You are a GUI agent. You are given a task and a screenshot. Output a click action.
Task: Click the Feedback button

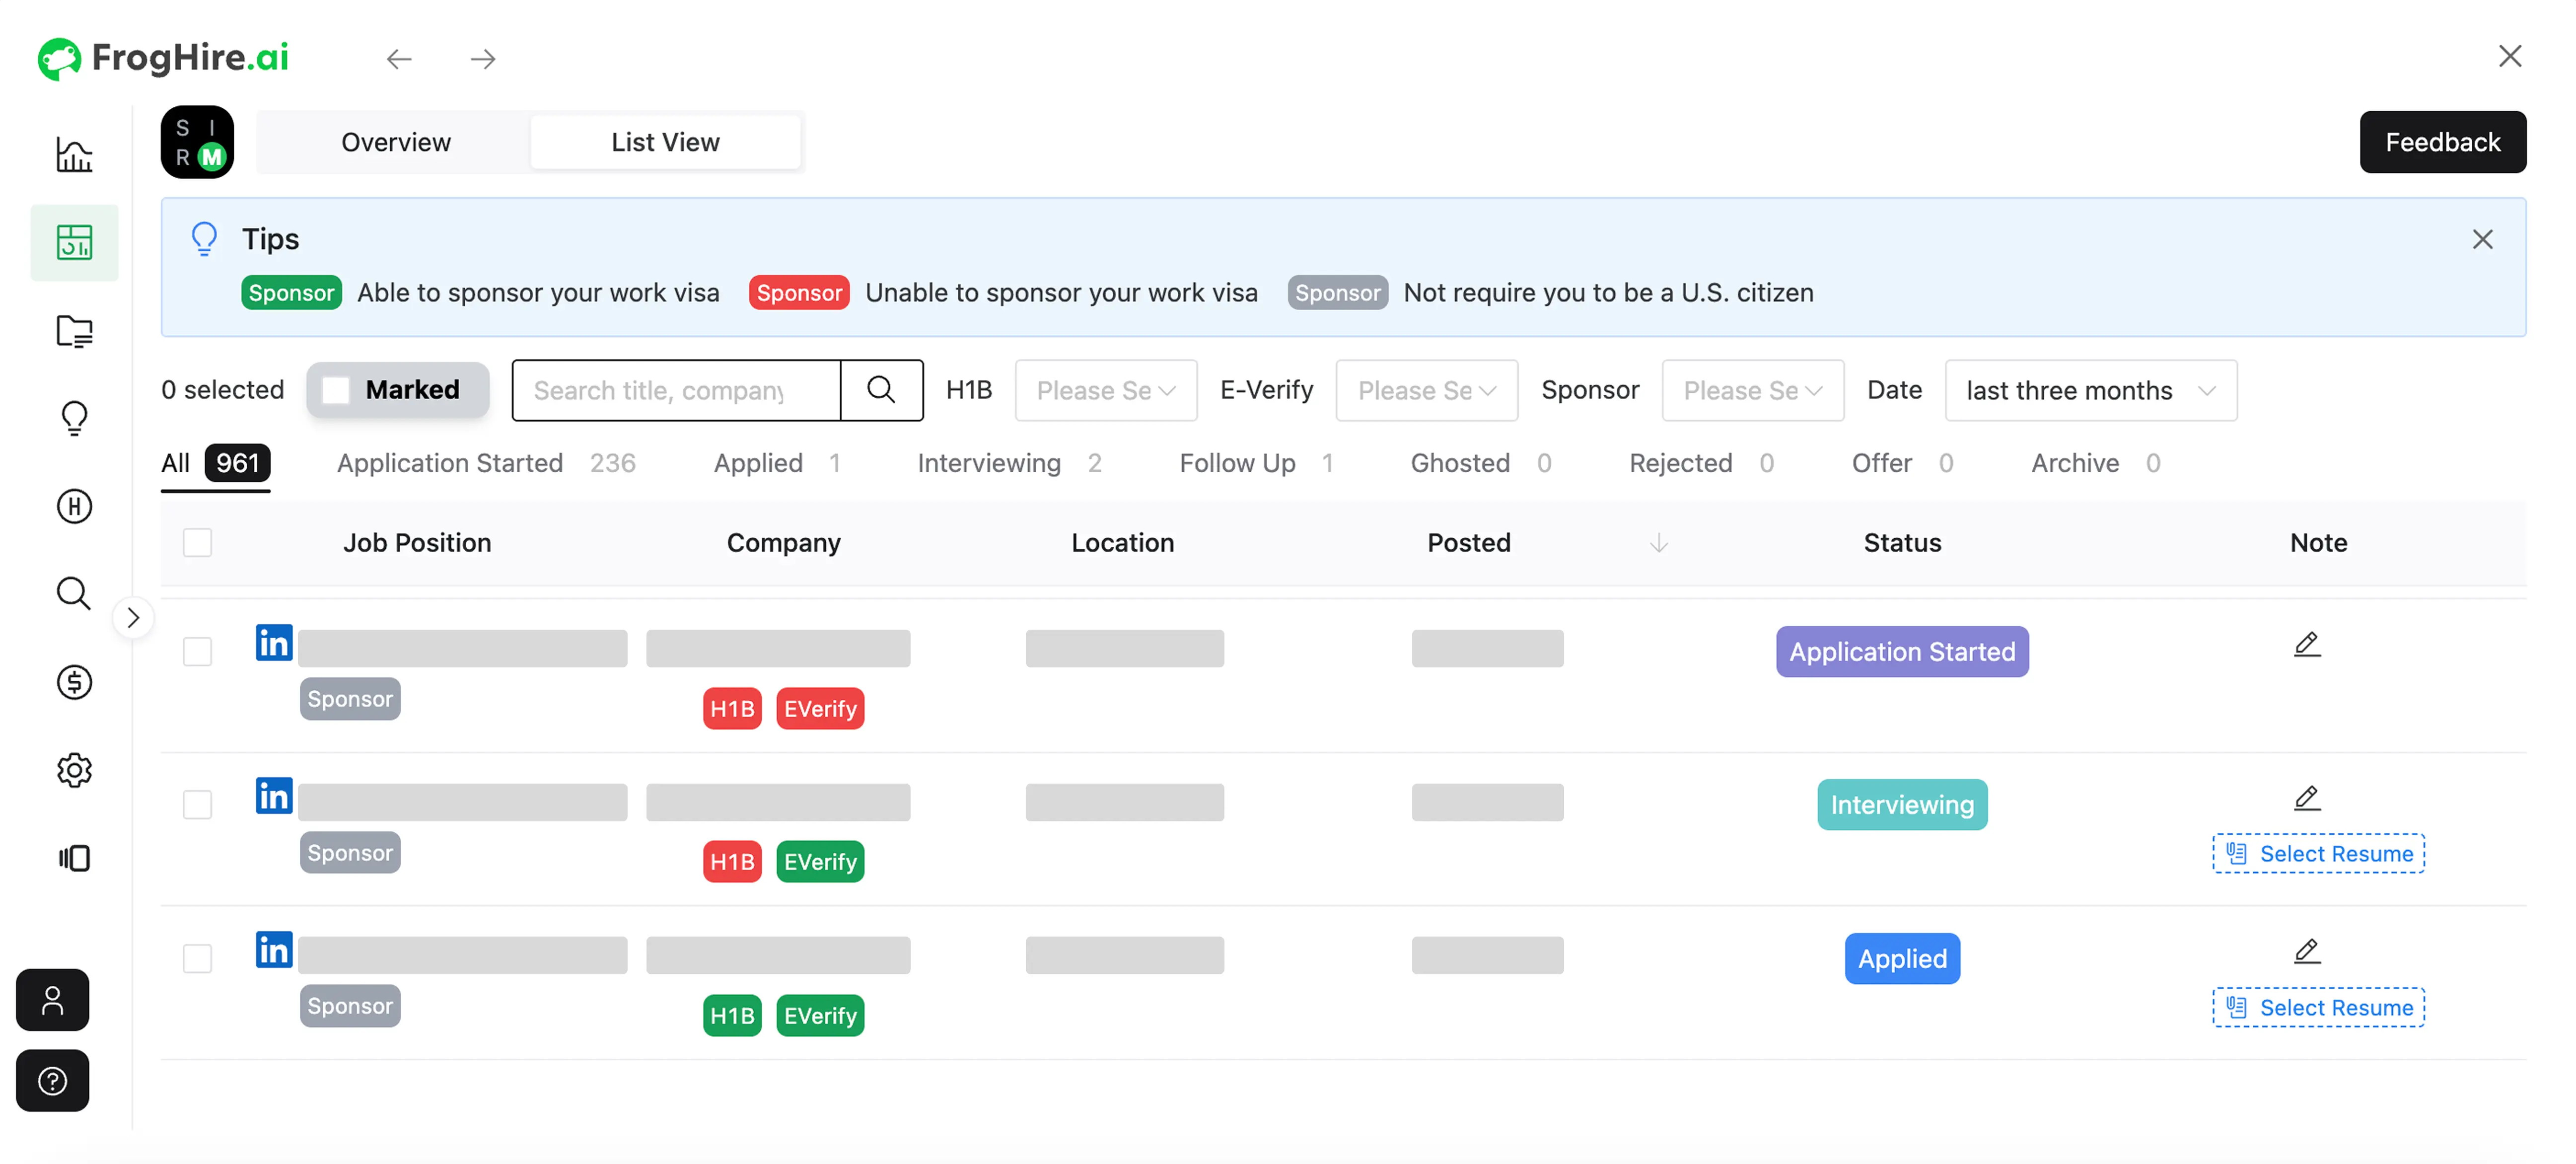coord(2442,141)
